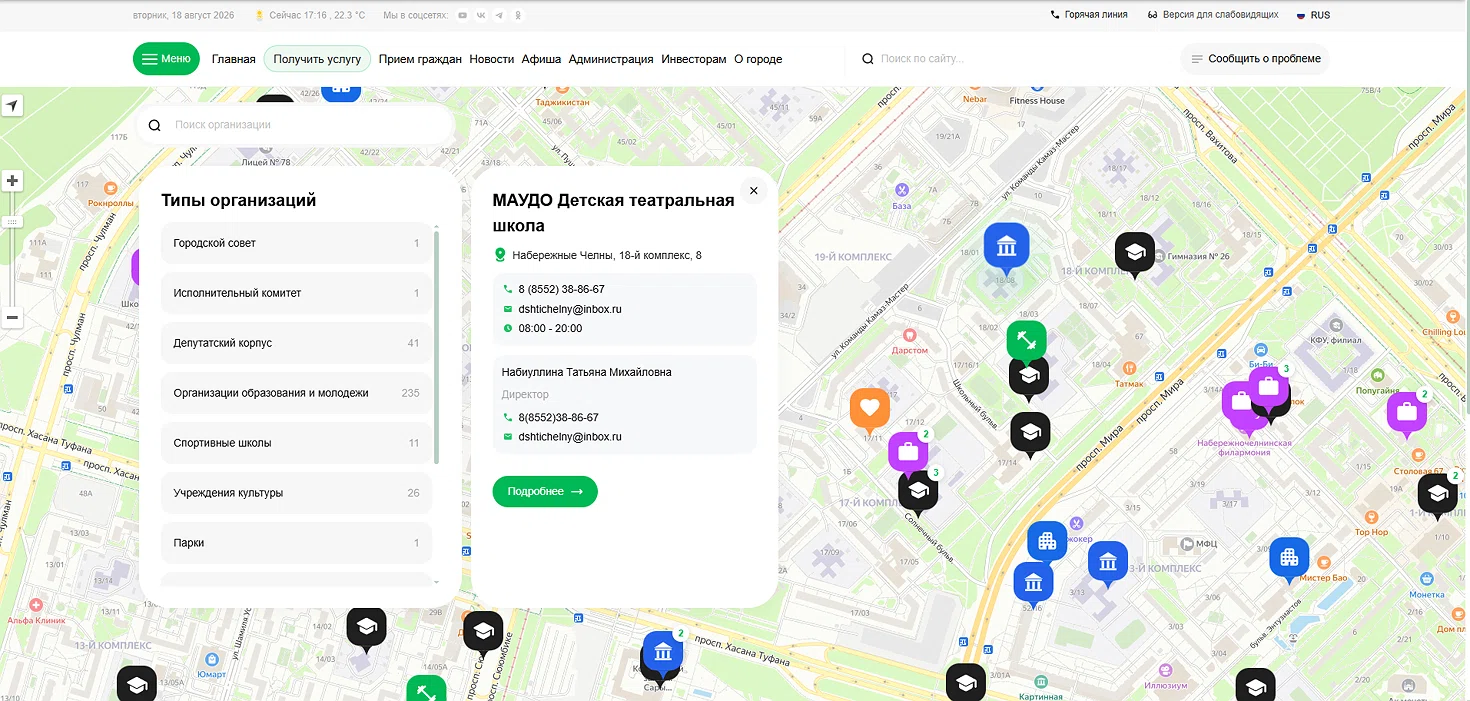Image resolution: width=1470 pixels, height=701 pixels.
Task: Click phone number 8 (8552) 38-86-67
Action: pyautogui.click(x=561, y=289)
